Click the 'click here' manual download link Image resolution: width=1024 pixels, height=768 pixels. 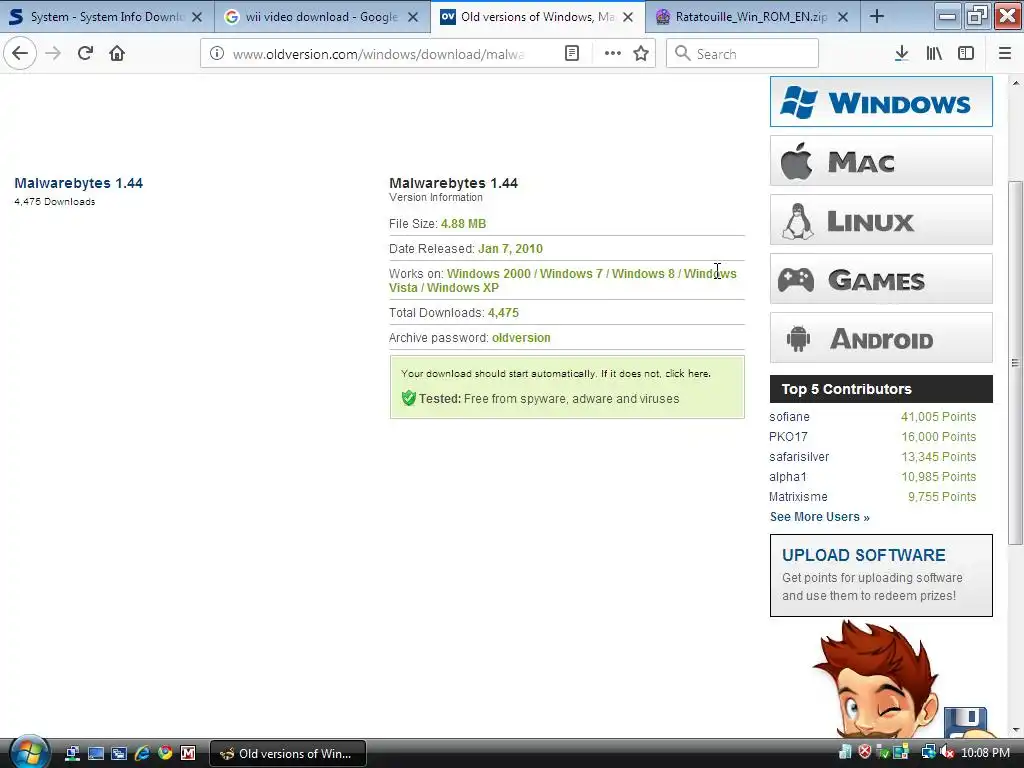click(x=687, y=374)
